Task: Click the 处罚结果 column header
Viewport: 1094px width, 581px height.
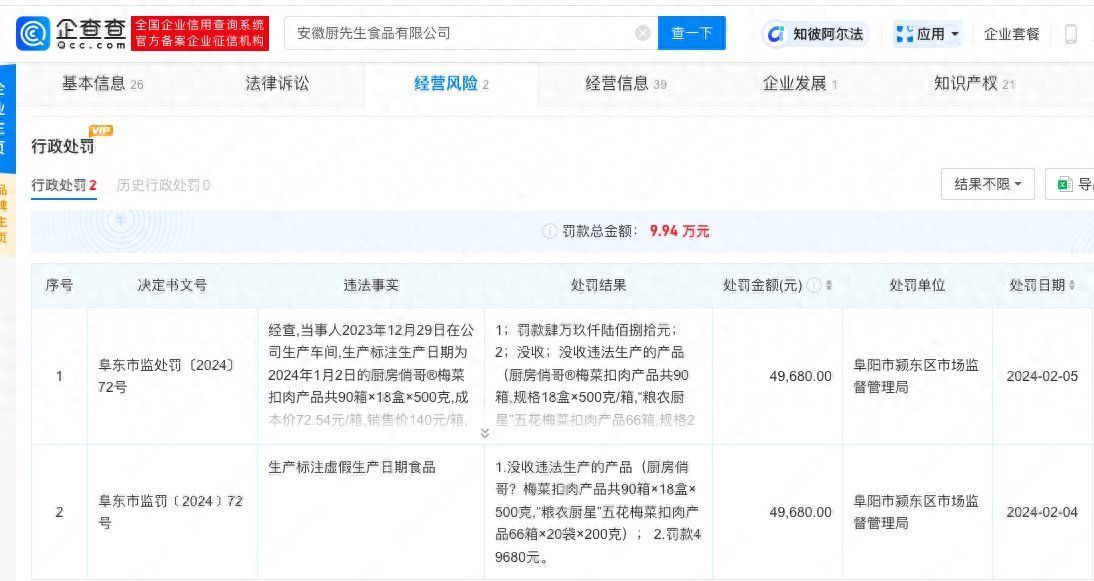Action: pyautogui.click(x=598, y=285)
